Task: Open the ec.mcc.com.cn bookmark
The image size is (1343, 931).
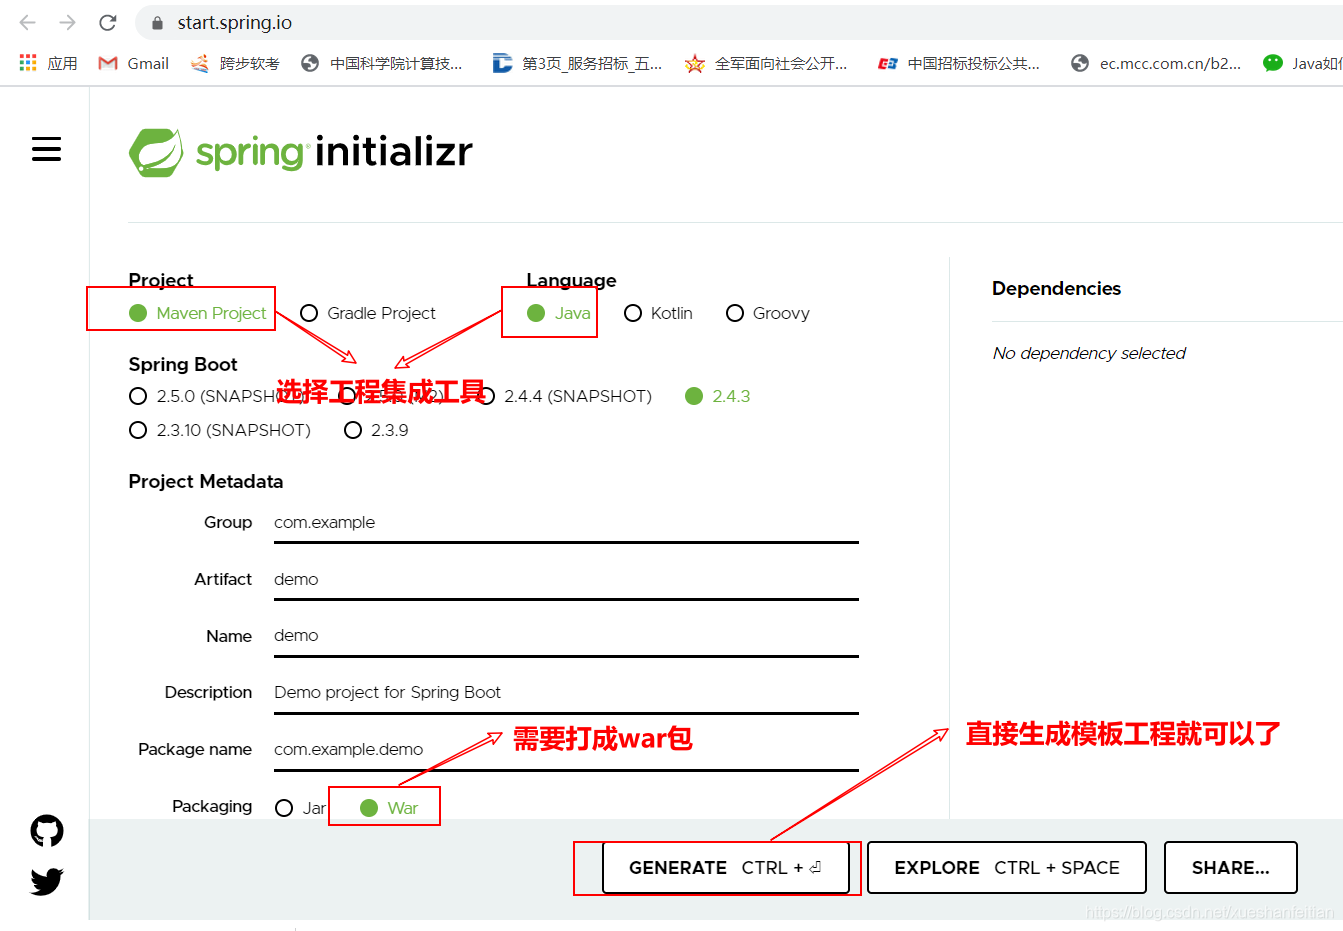Action: (x=1156, y=63)
